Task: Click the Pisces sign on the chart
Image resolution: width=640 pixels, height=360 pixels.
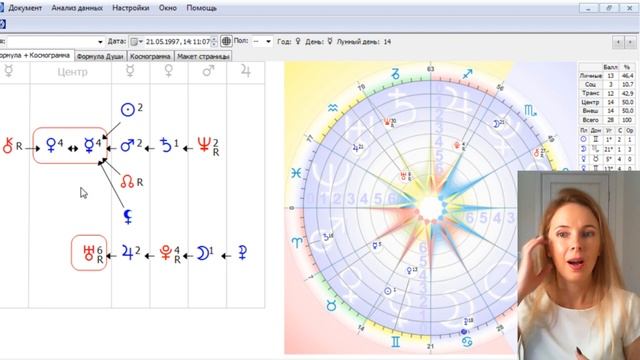Action: (x=296, y=173)
